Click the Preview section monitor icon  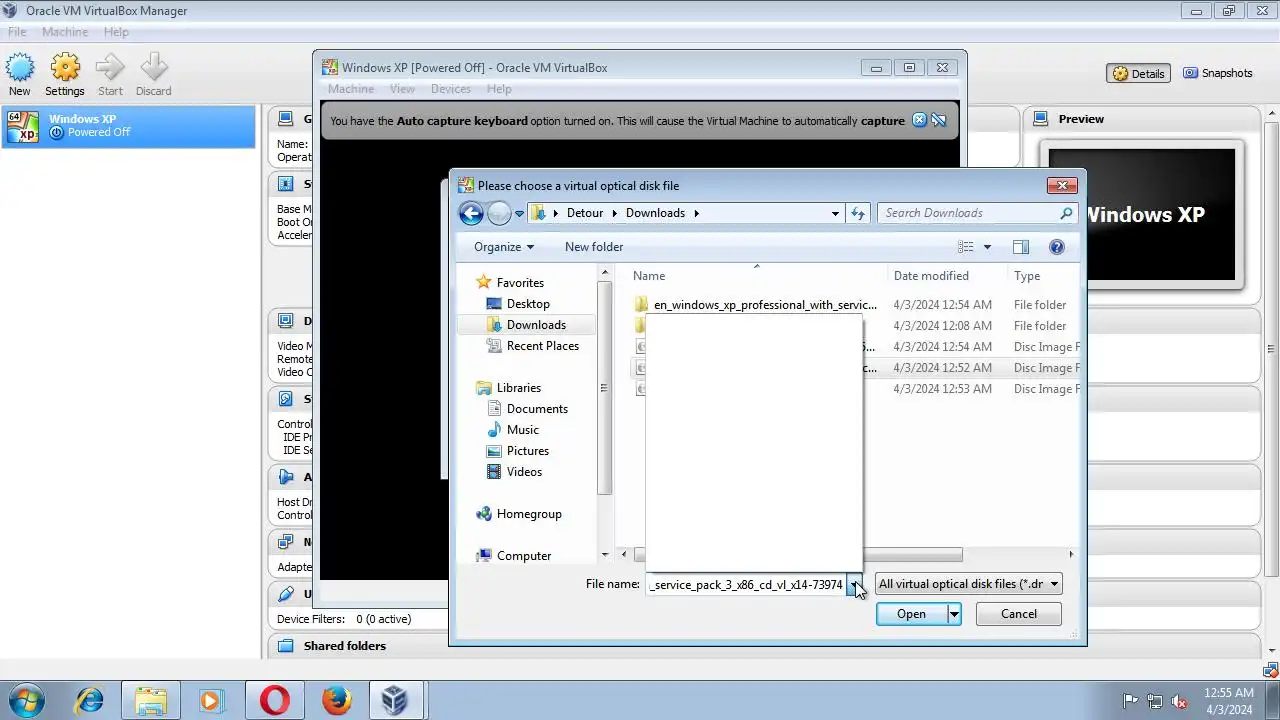coord(1040,119)
